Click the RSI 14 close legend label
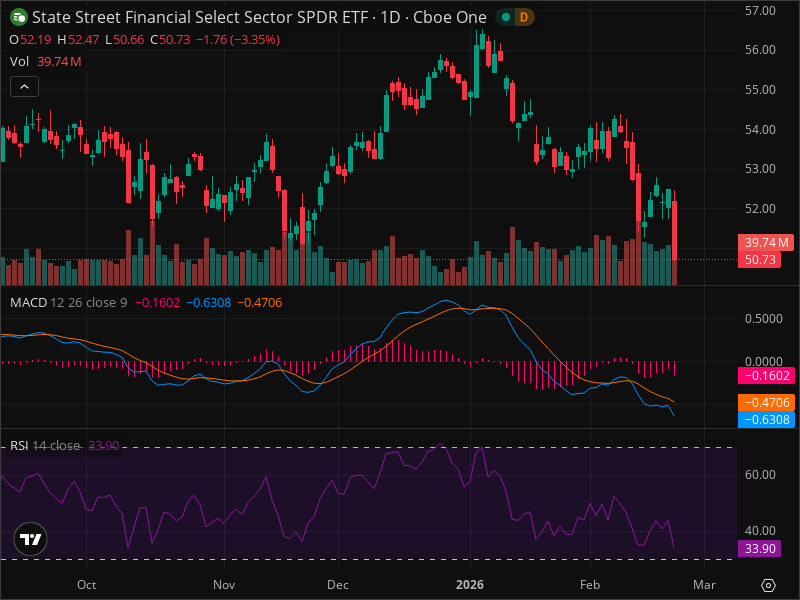 click(45, 446)
